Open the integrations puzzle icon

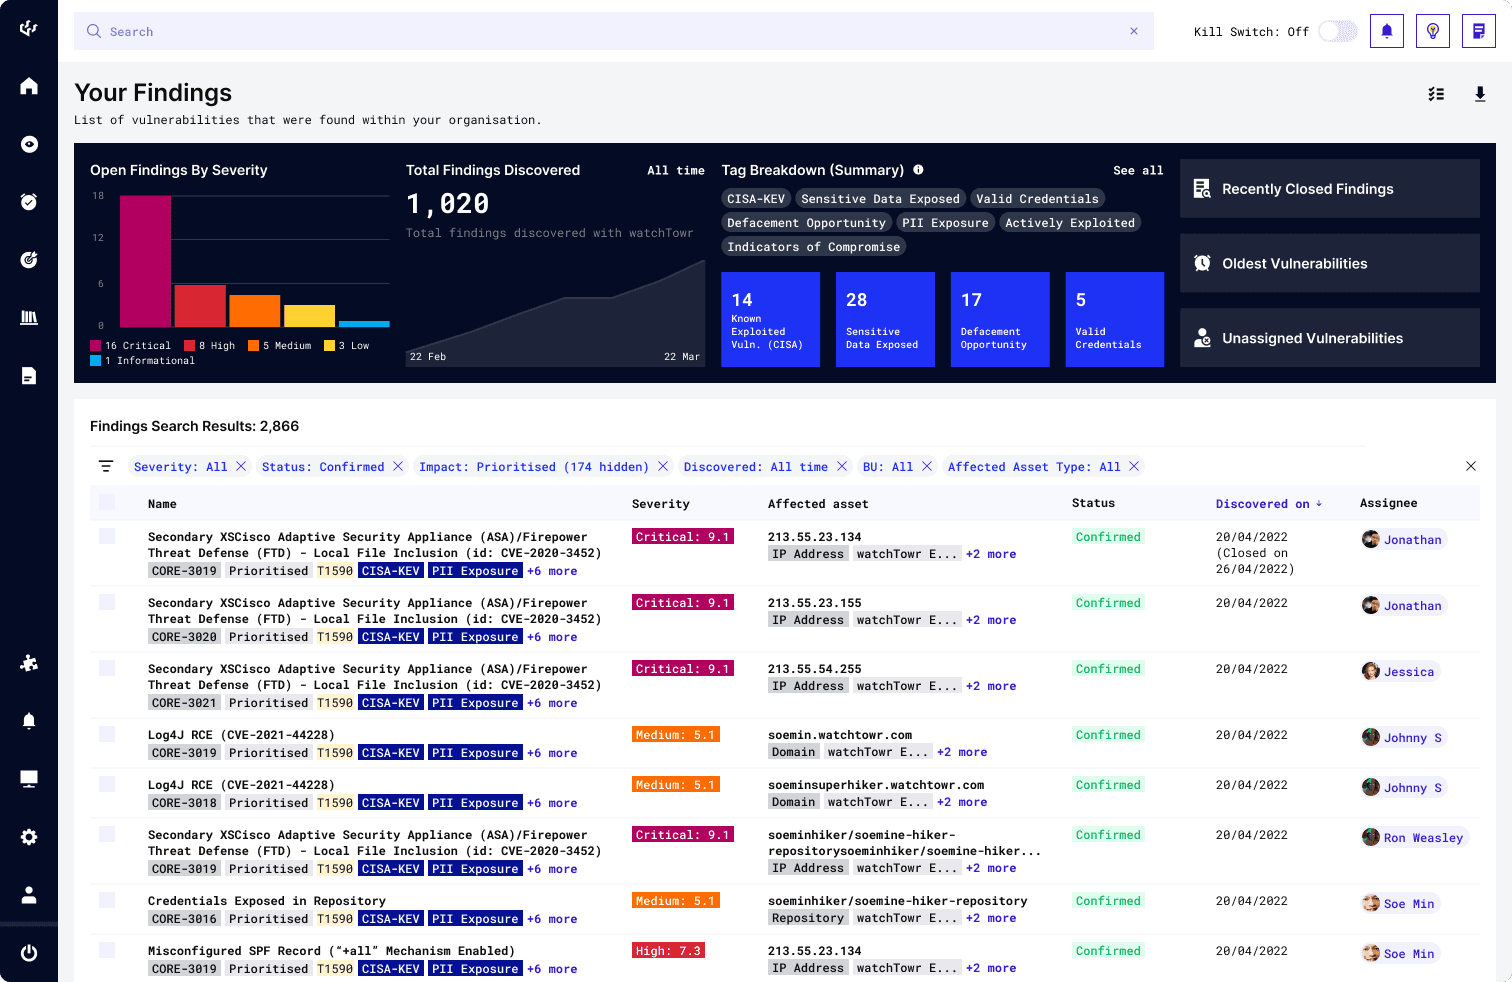tap(29, 663)
